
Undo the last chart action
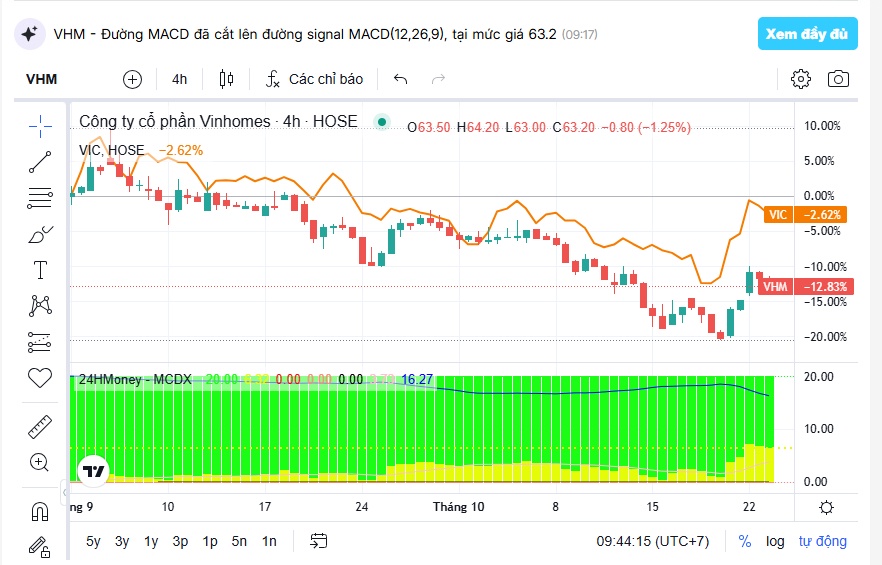click(x=400, y=79)
